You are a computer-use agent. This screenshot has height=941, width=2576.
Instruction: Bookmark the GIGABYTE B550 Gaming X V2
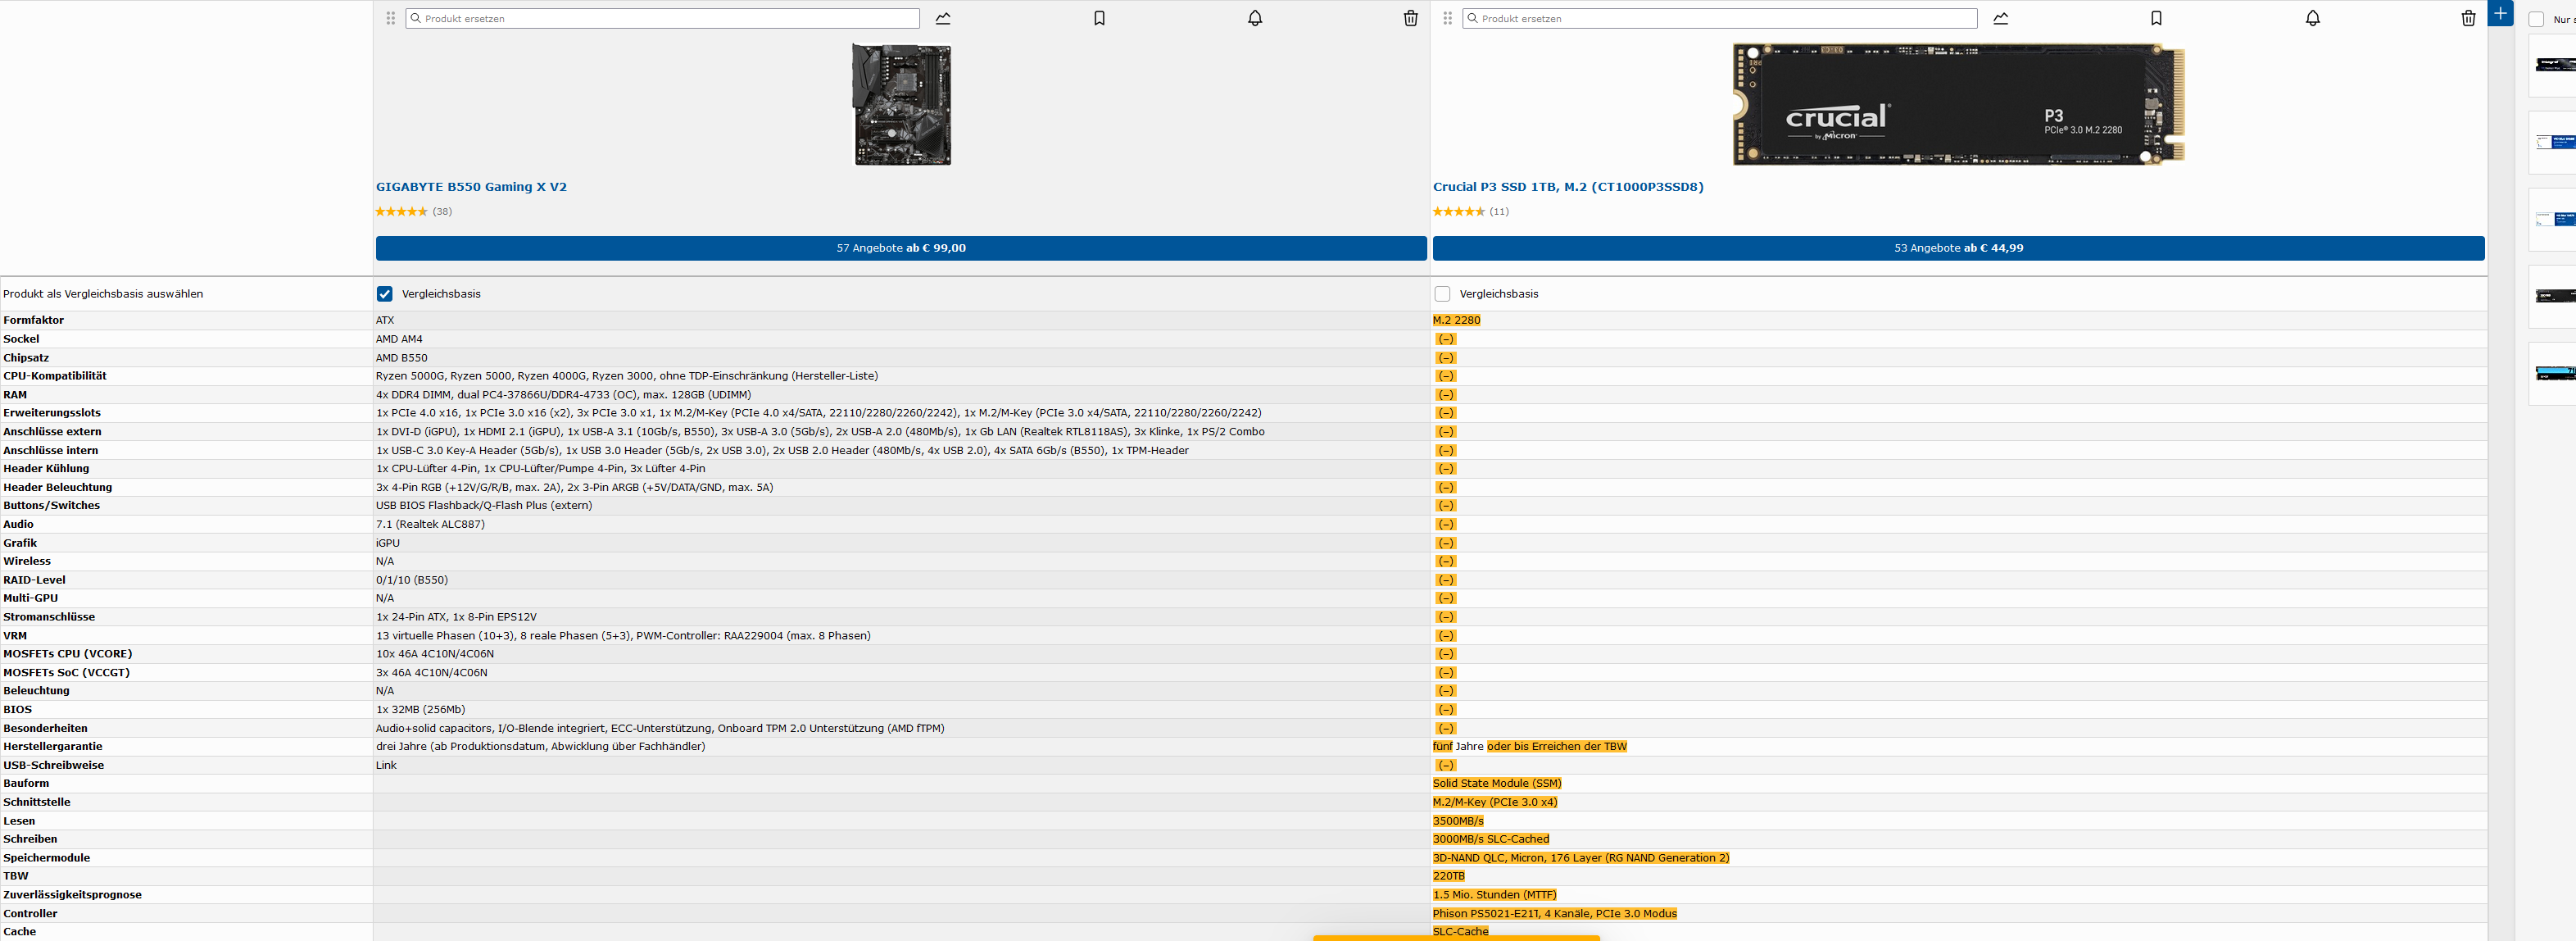coord(1099,18)
